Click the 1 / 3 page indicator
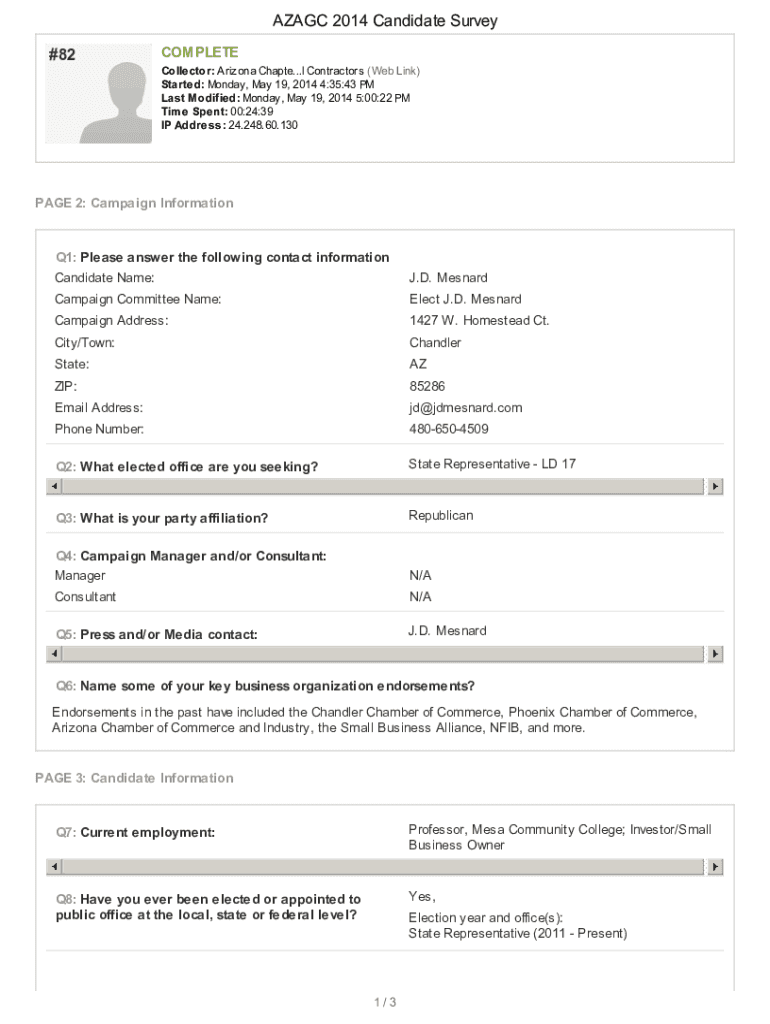770x1024 pixels. coord(385,1002)
